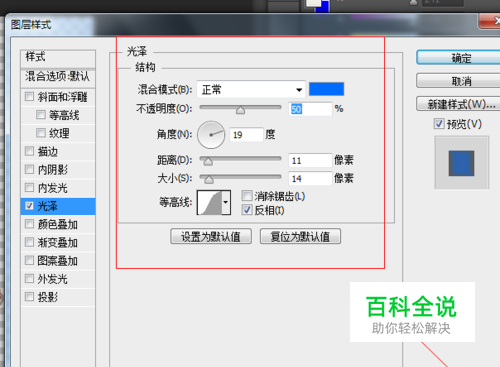Click the 距离 distance slider handle
Image resolution: width=500 pixels, height=367 pixels.
pyautogui.click(x=208, y=162)
